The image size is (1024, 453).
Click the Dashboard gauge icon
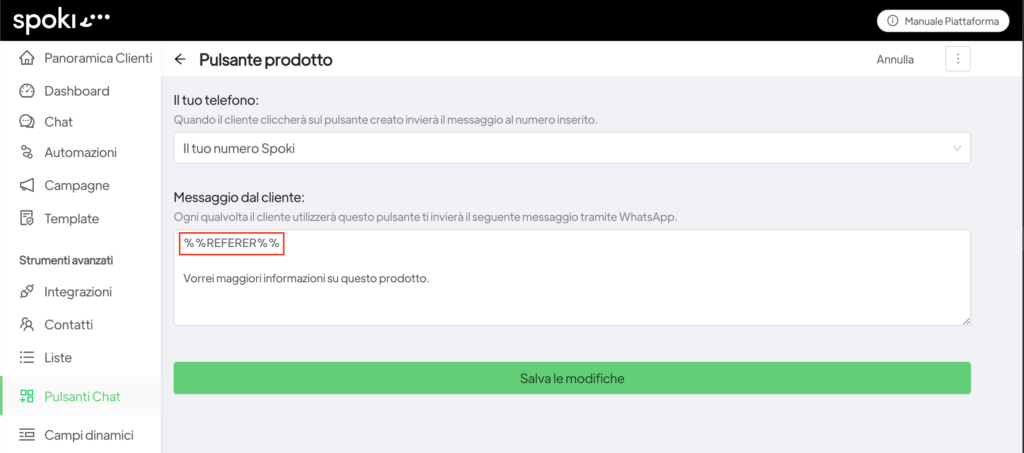(x=27, y=91)
